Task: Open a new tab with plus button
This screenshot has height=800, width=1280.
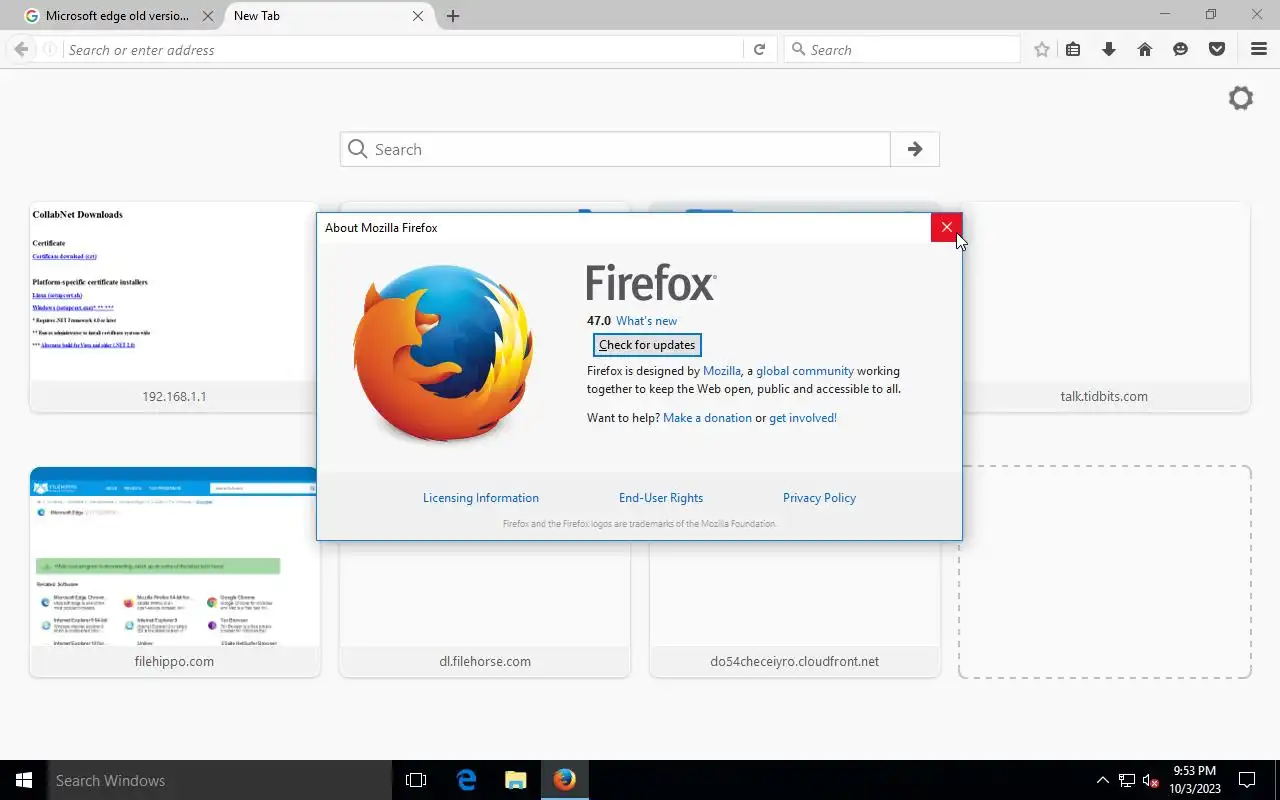Action: click(x=453, y=16)
